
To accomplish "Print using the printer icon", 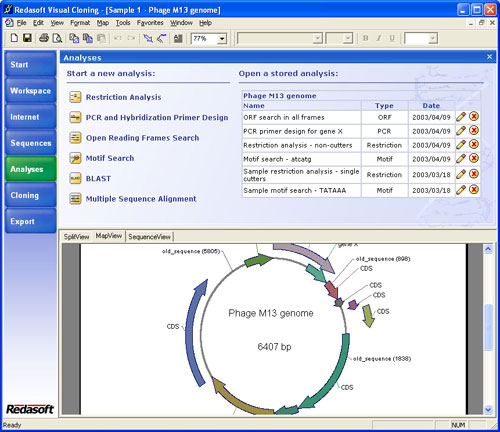I will pyautogui.click(x=44, y=38).
